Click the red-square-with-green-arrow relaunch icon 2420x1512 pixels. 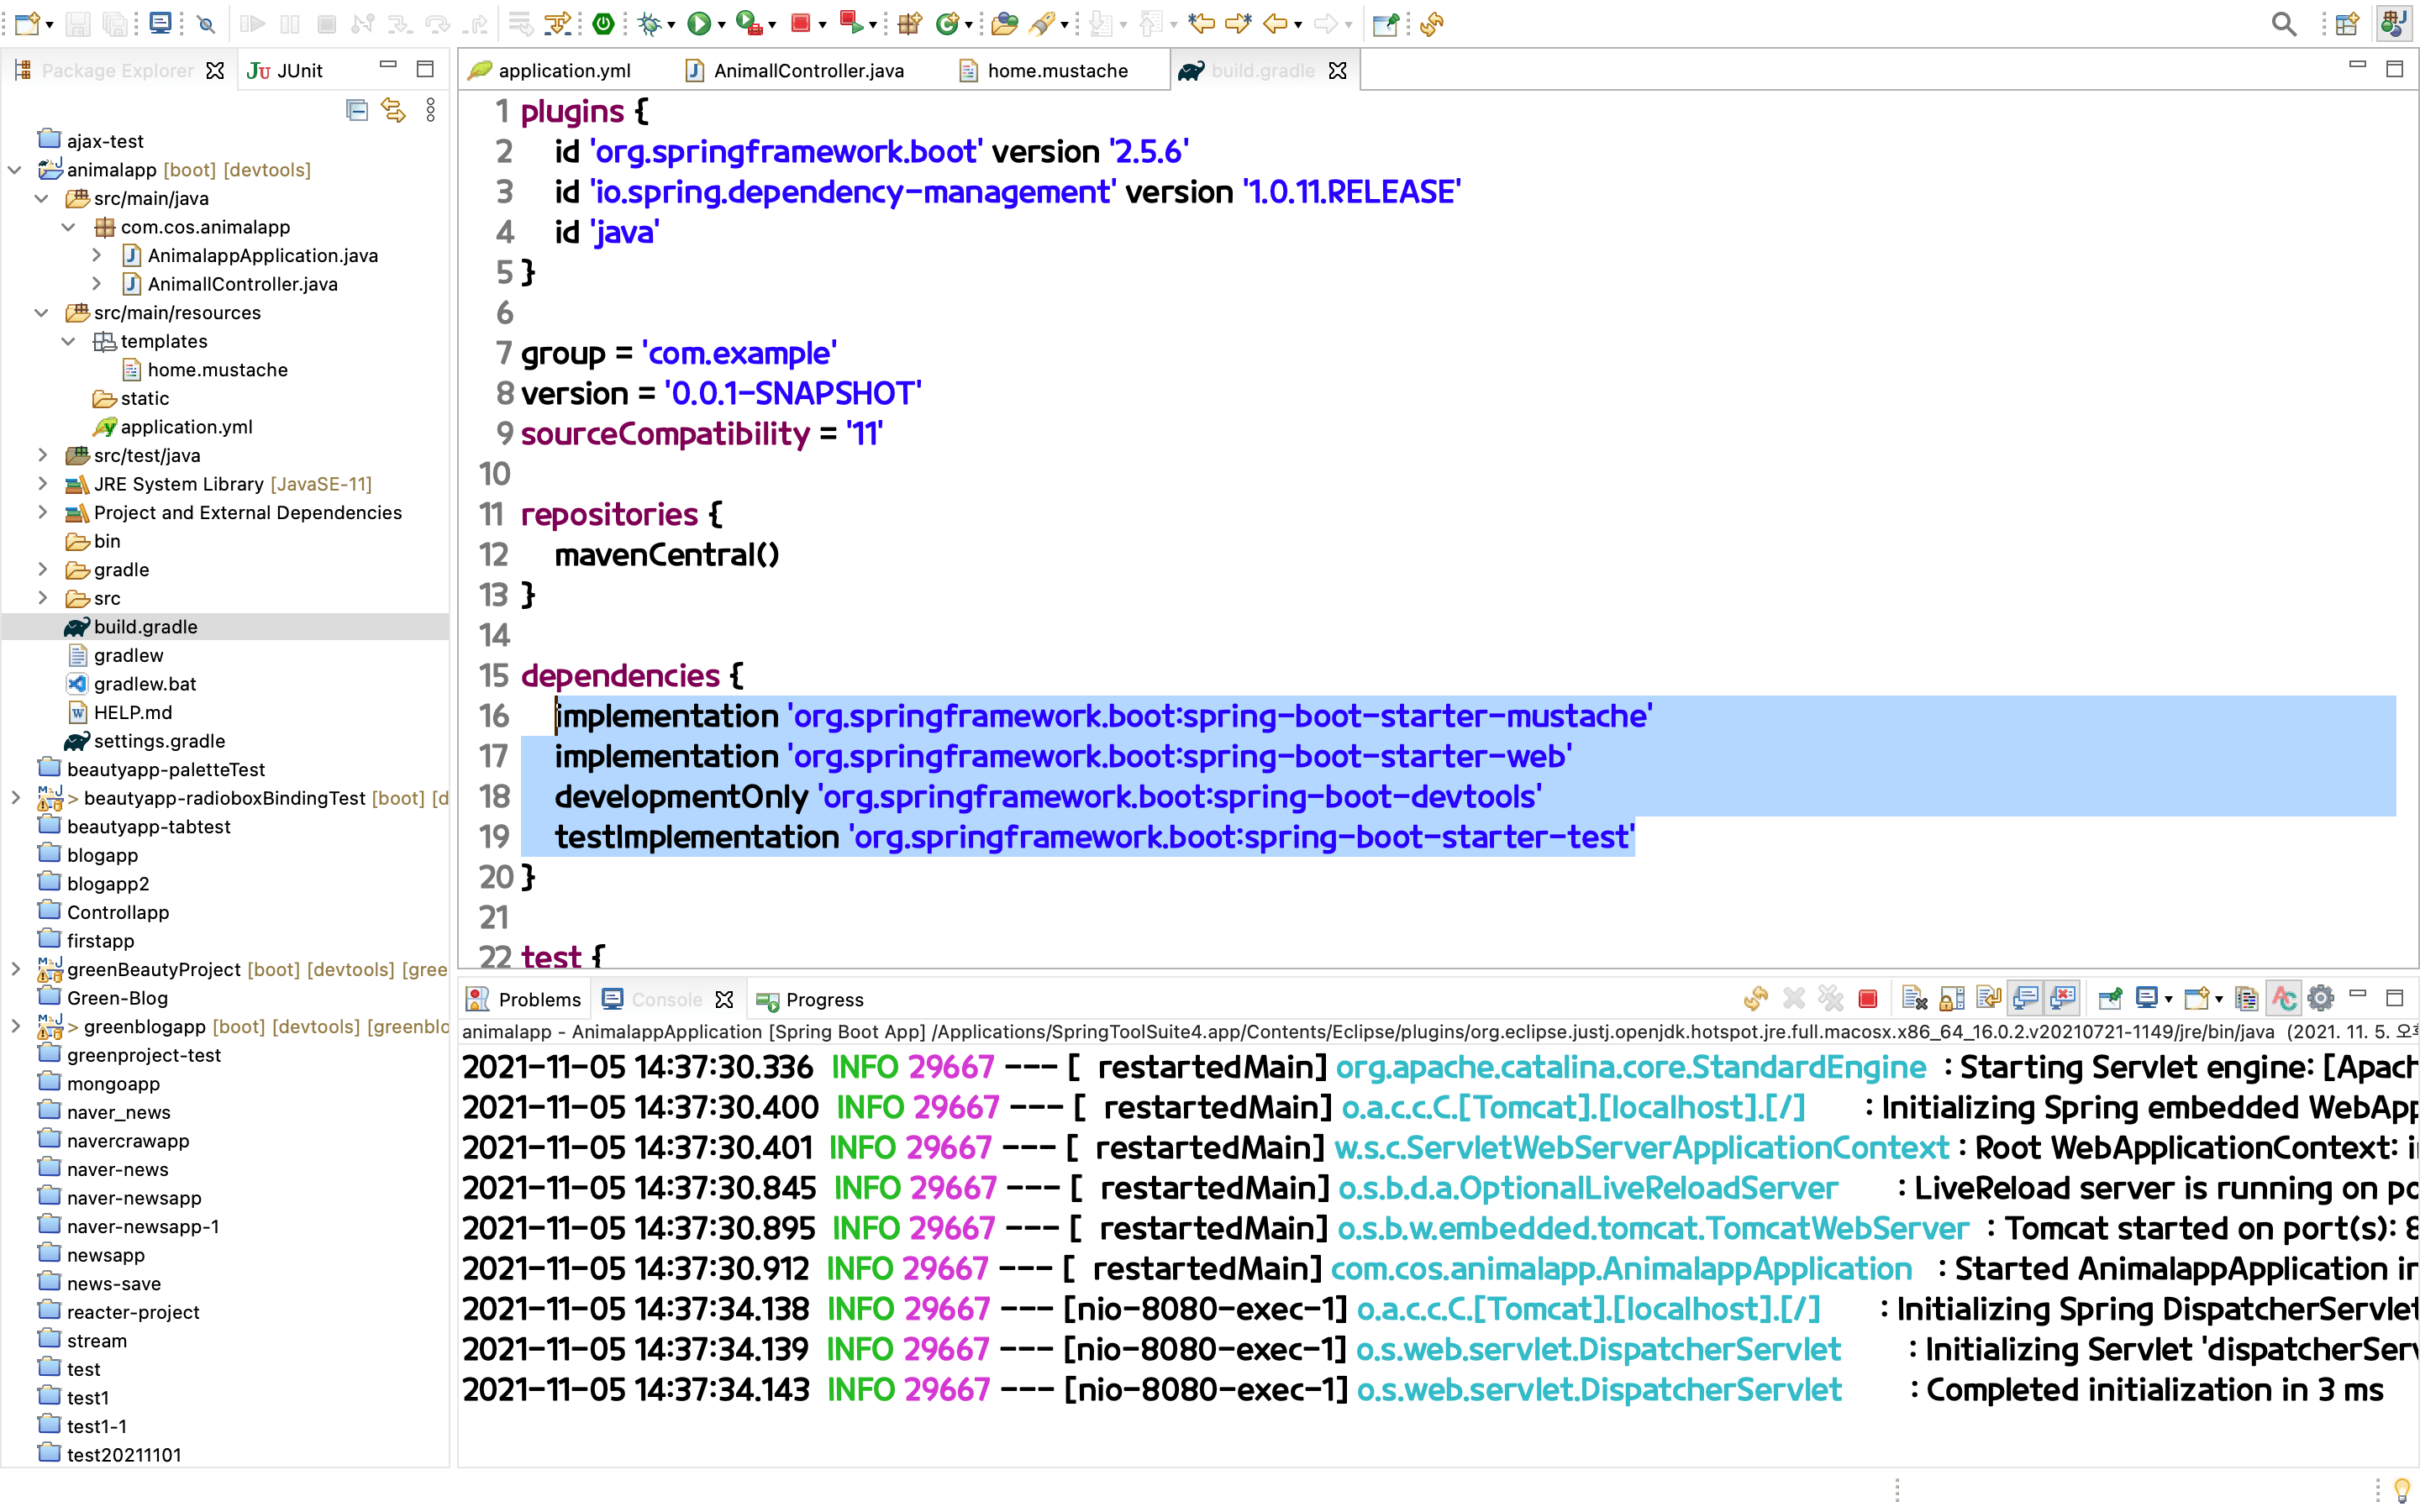851,23
